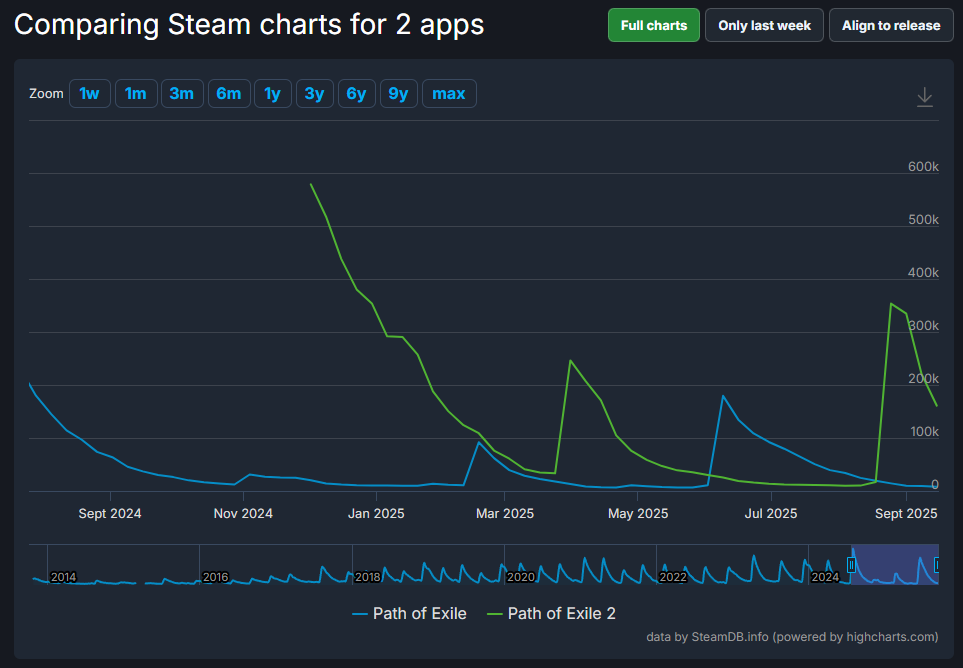Viewport: 963px width, 668px height.
Task: Click the Nov 2024 axis label
Action: click(x=243, y=513)
